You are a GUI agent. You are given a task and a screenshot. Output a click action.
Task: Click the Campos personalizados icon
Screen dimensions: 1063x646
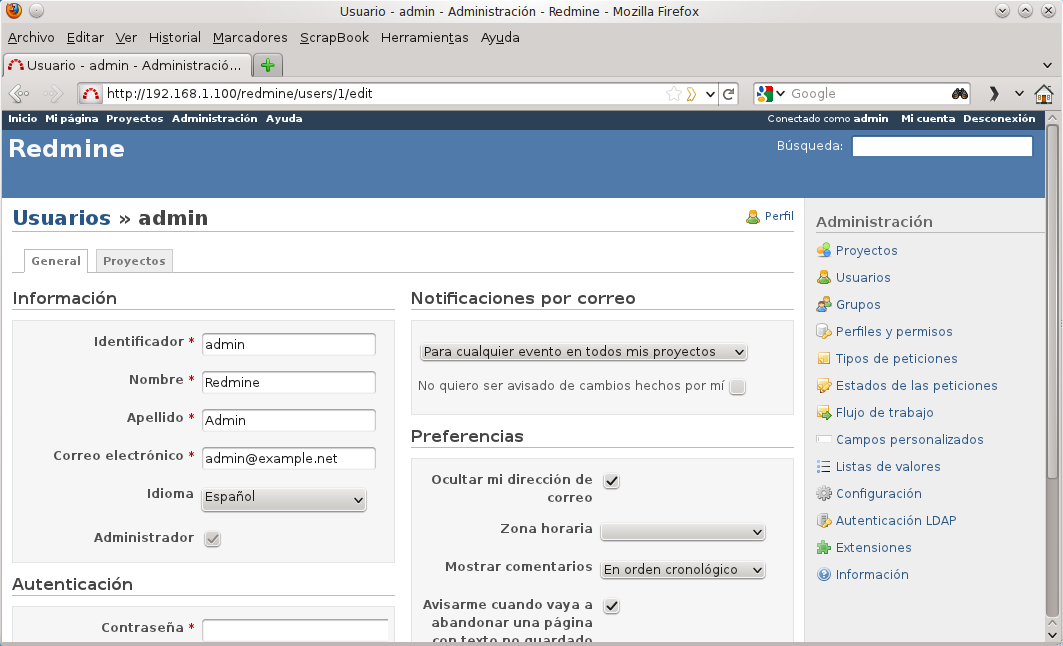point(824,439)
